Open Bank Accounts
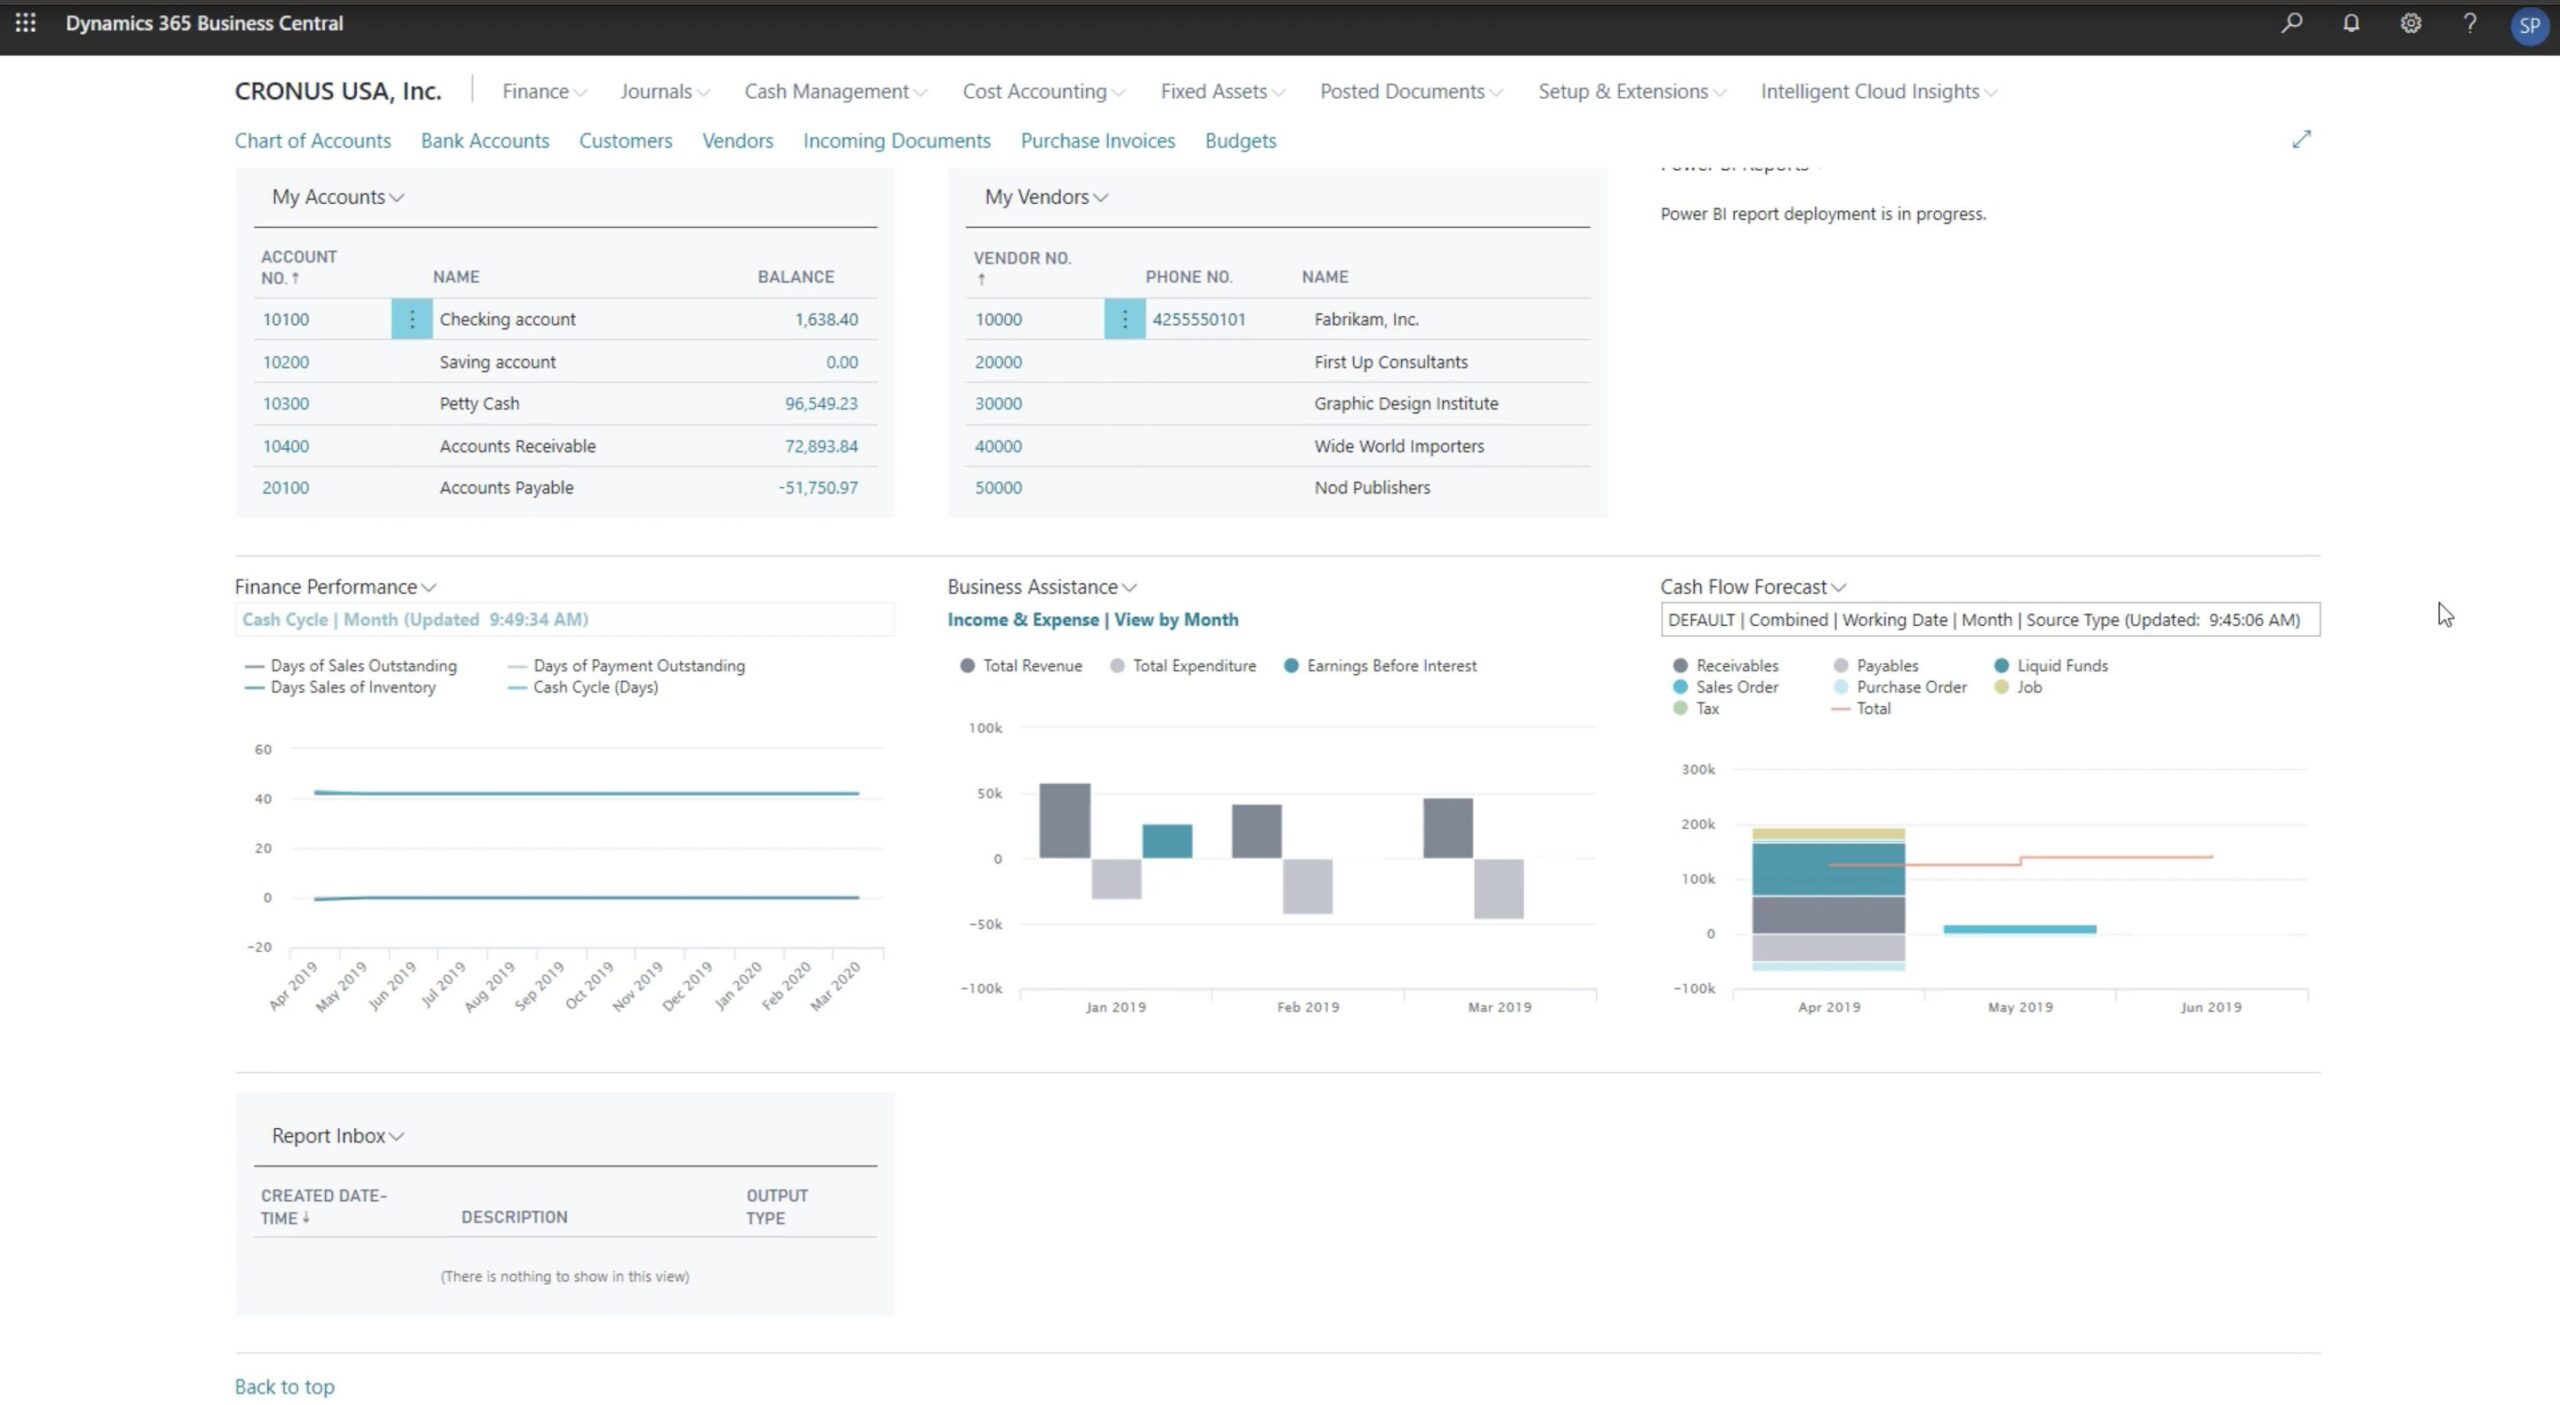Image resolution: width=2560 pixels, height=1405 pixels. click(x=485, y=141)
